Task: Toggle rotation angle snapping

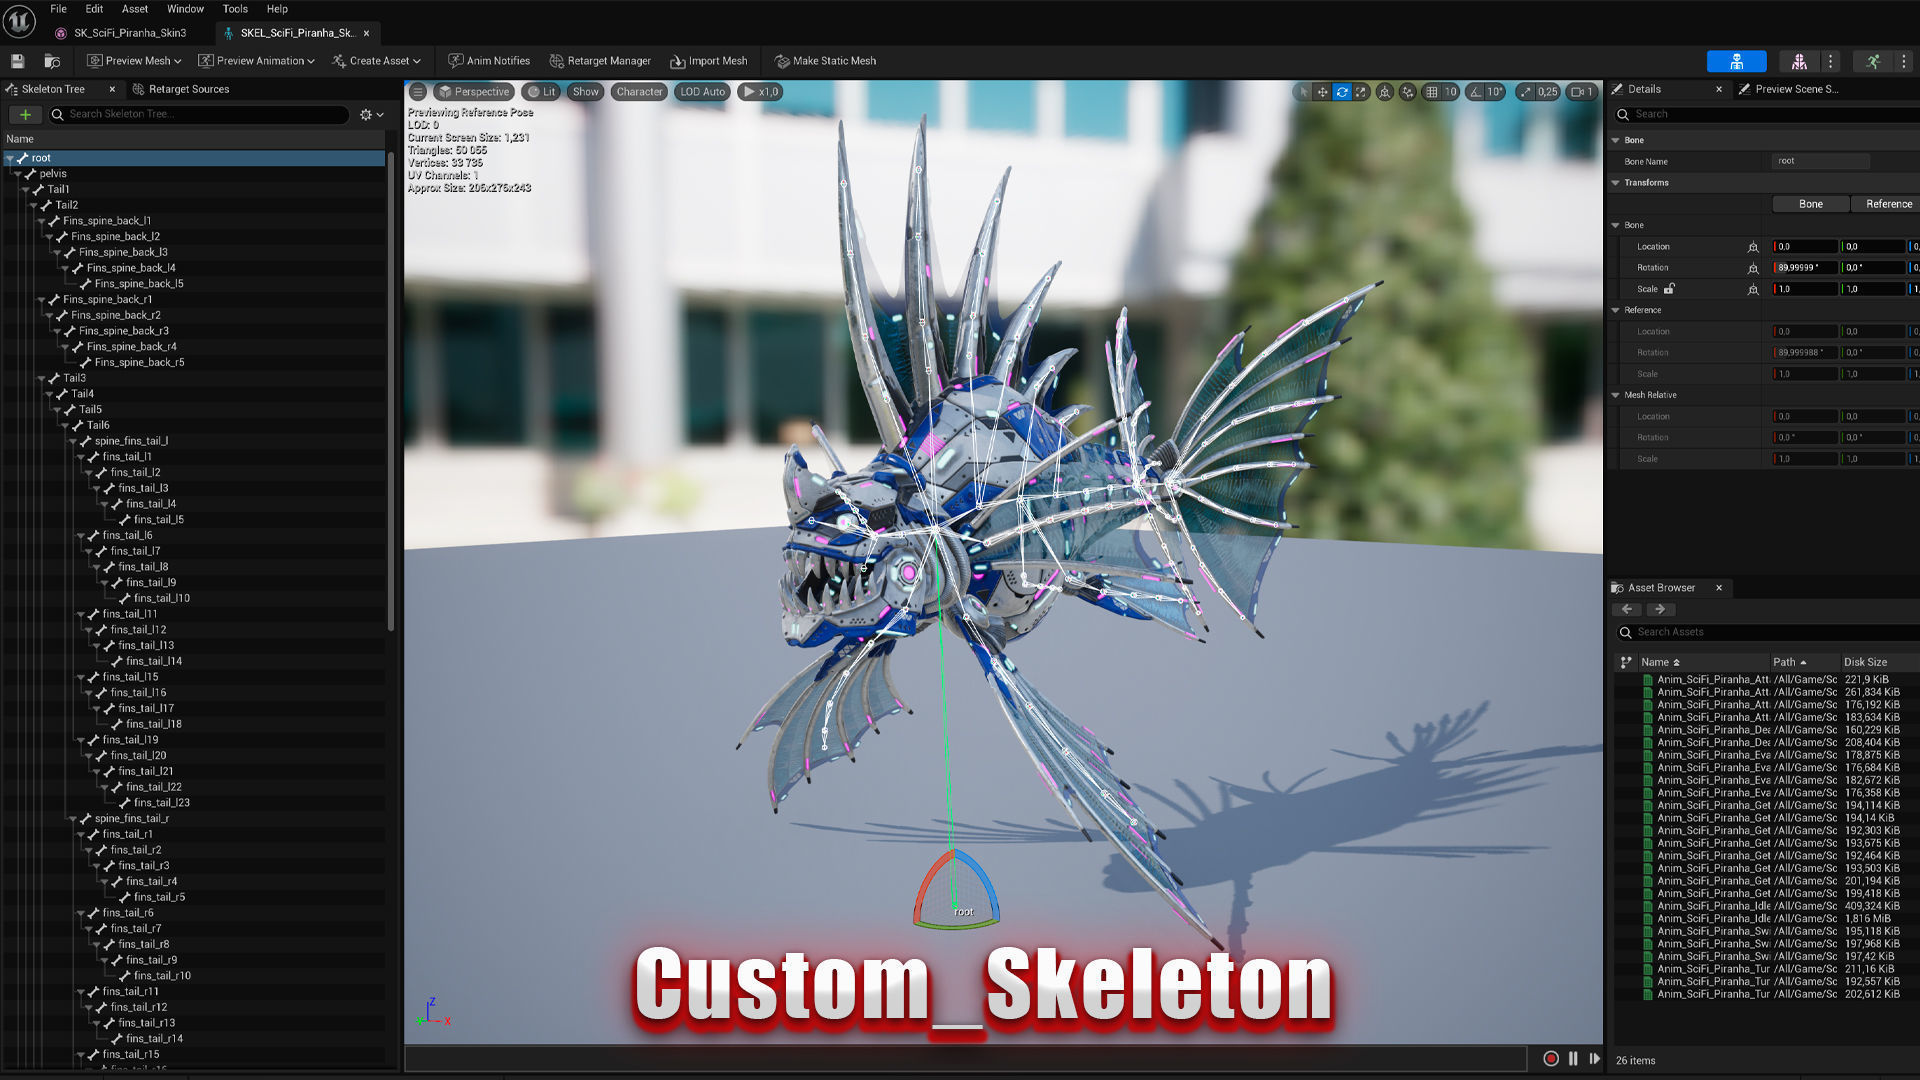Action: (x=1475, y=92)
